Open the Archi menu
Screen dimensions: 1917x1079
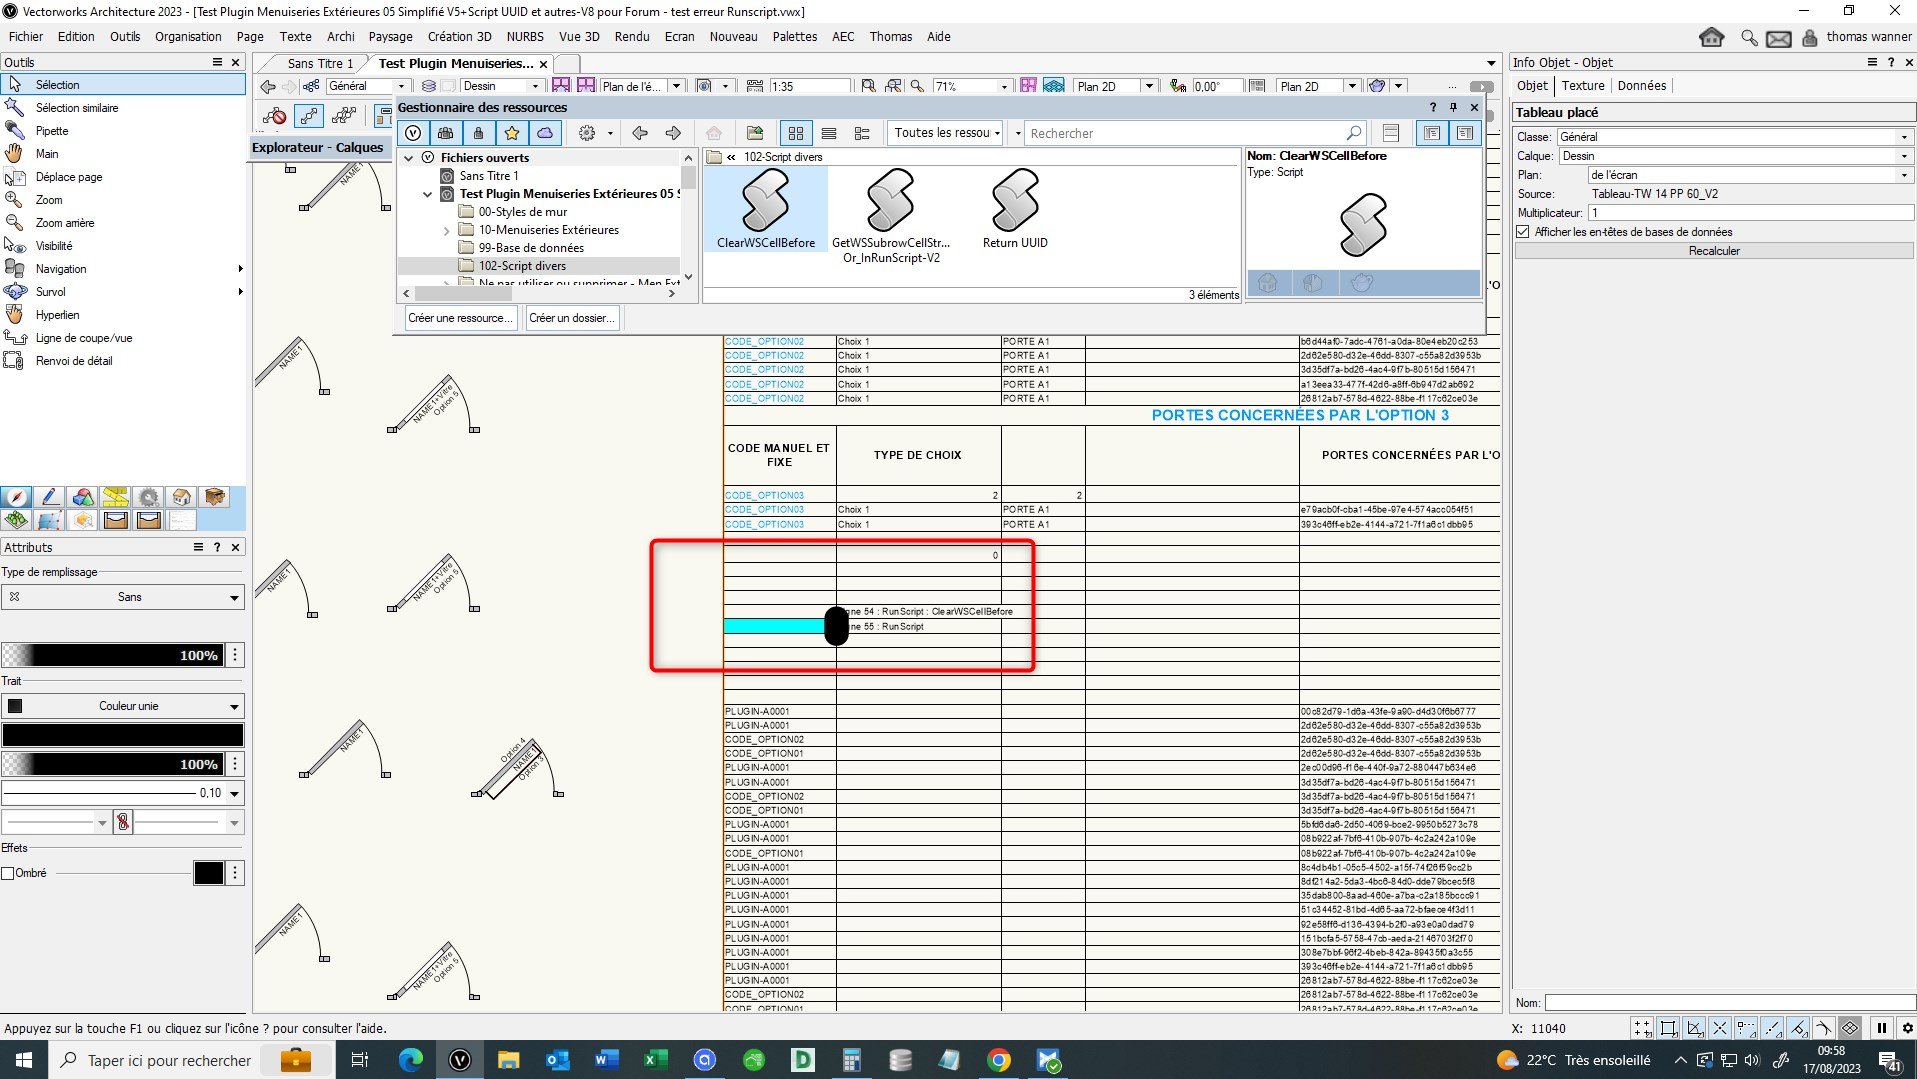pos(340,37)
